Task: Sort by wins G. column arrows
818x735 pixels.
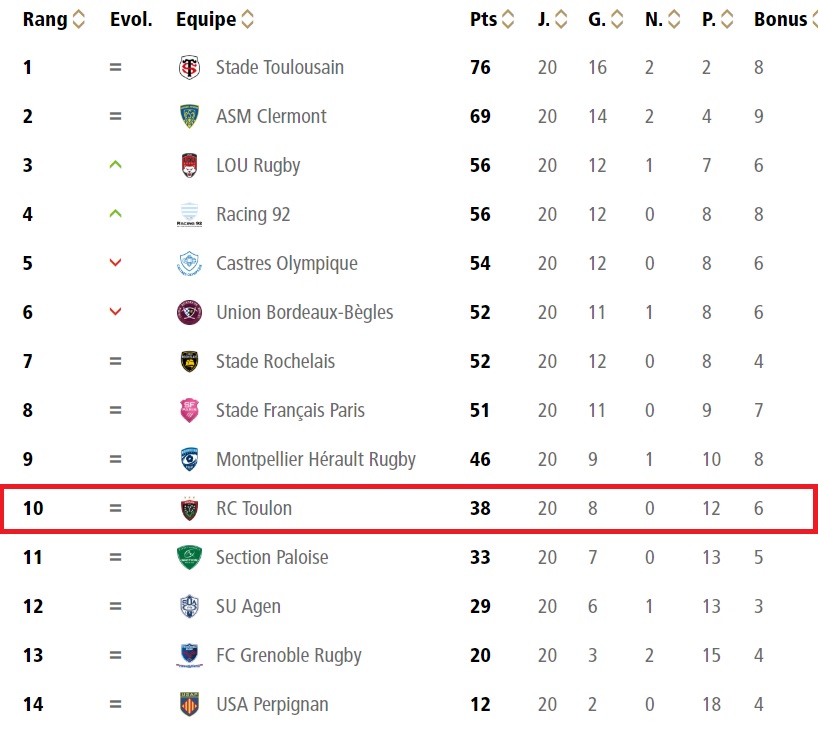Action: coord(617,20)
